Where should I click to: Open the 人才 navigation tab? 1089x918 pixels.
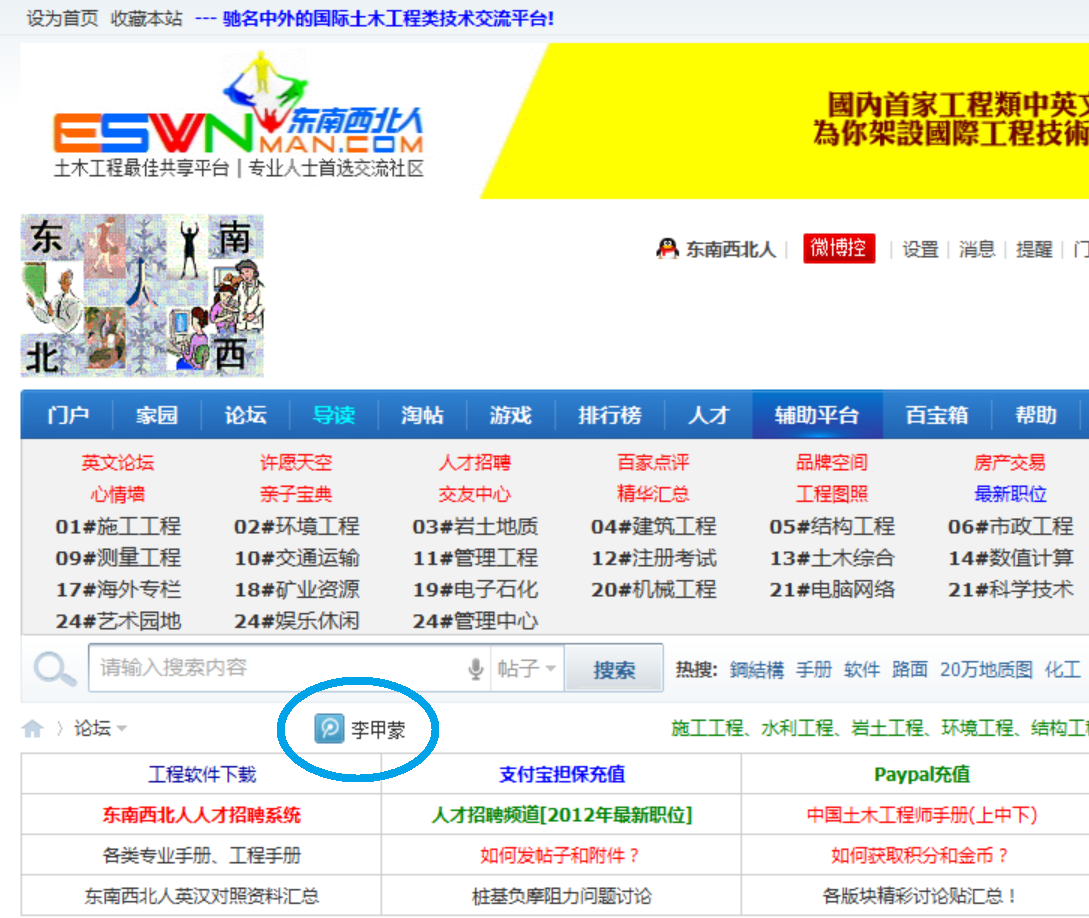pyautogui.click(x=708, y=415)
